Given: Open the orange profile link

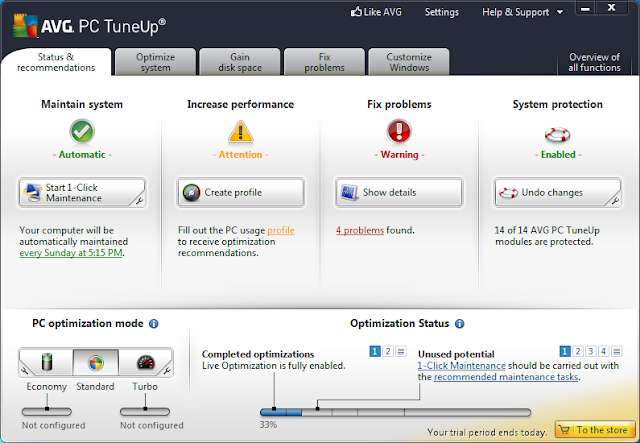Looking at the screenshot, I should click(281, 230).
